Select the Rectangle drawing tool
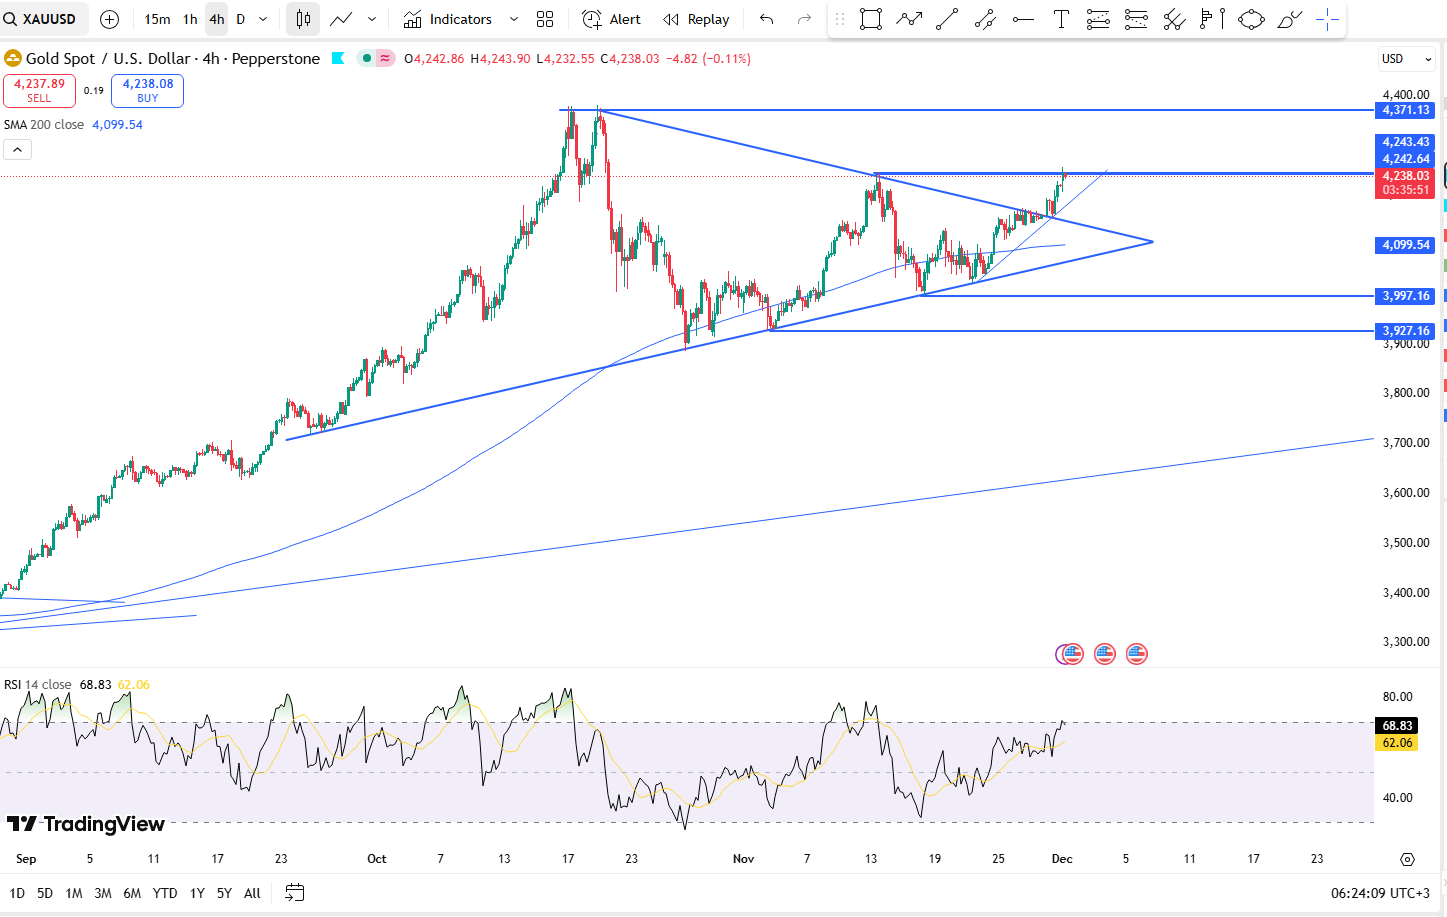This screenshot has height=917, width=1447. pos(870,19)
